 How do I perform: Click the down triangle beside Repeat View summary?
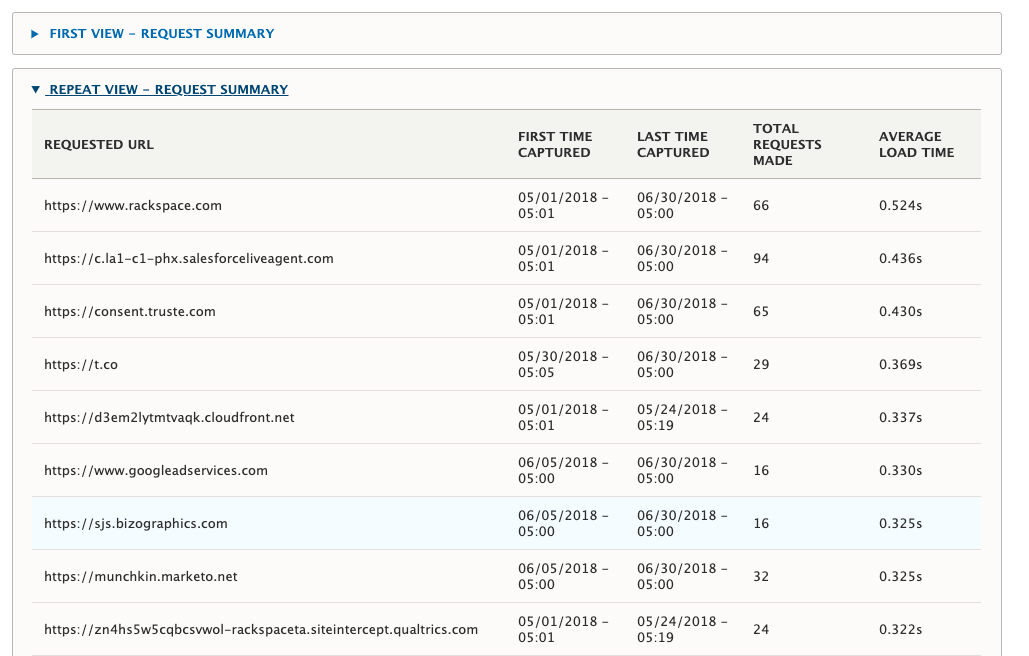click(x=35, y=90)
